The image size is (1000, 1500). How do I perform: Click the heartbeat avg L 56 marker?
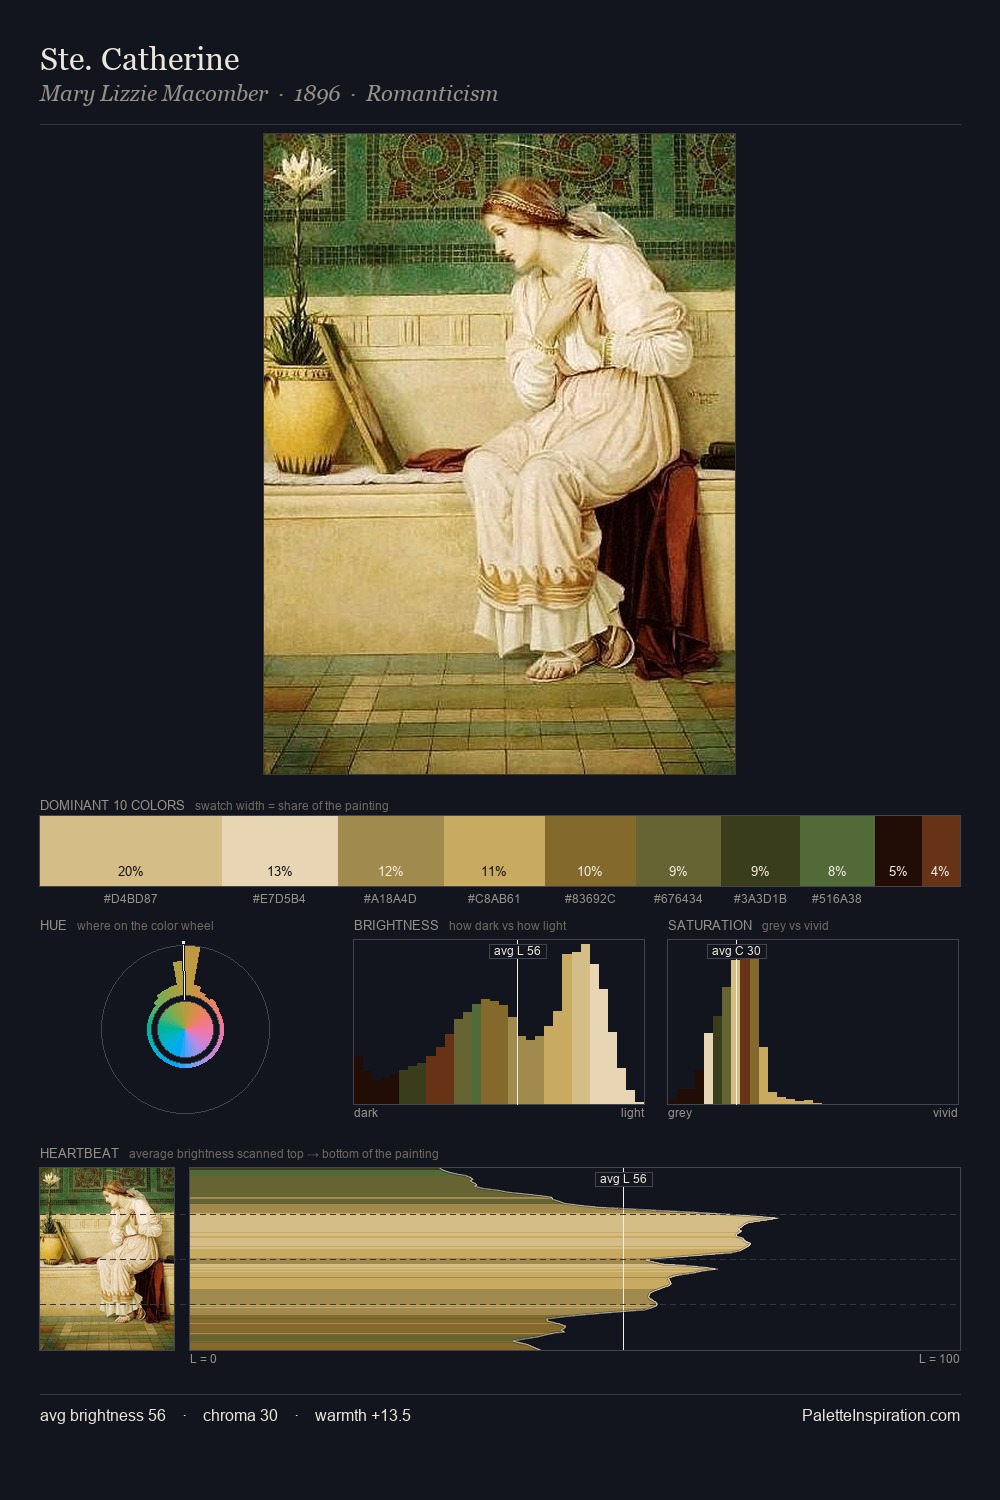[x=624, y=1179]
